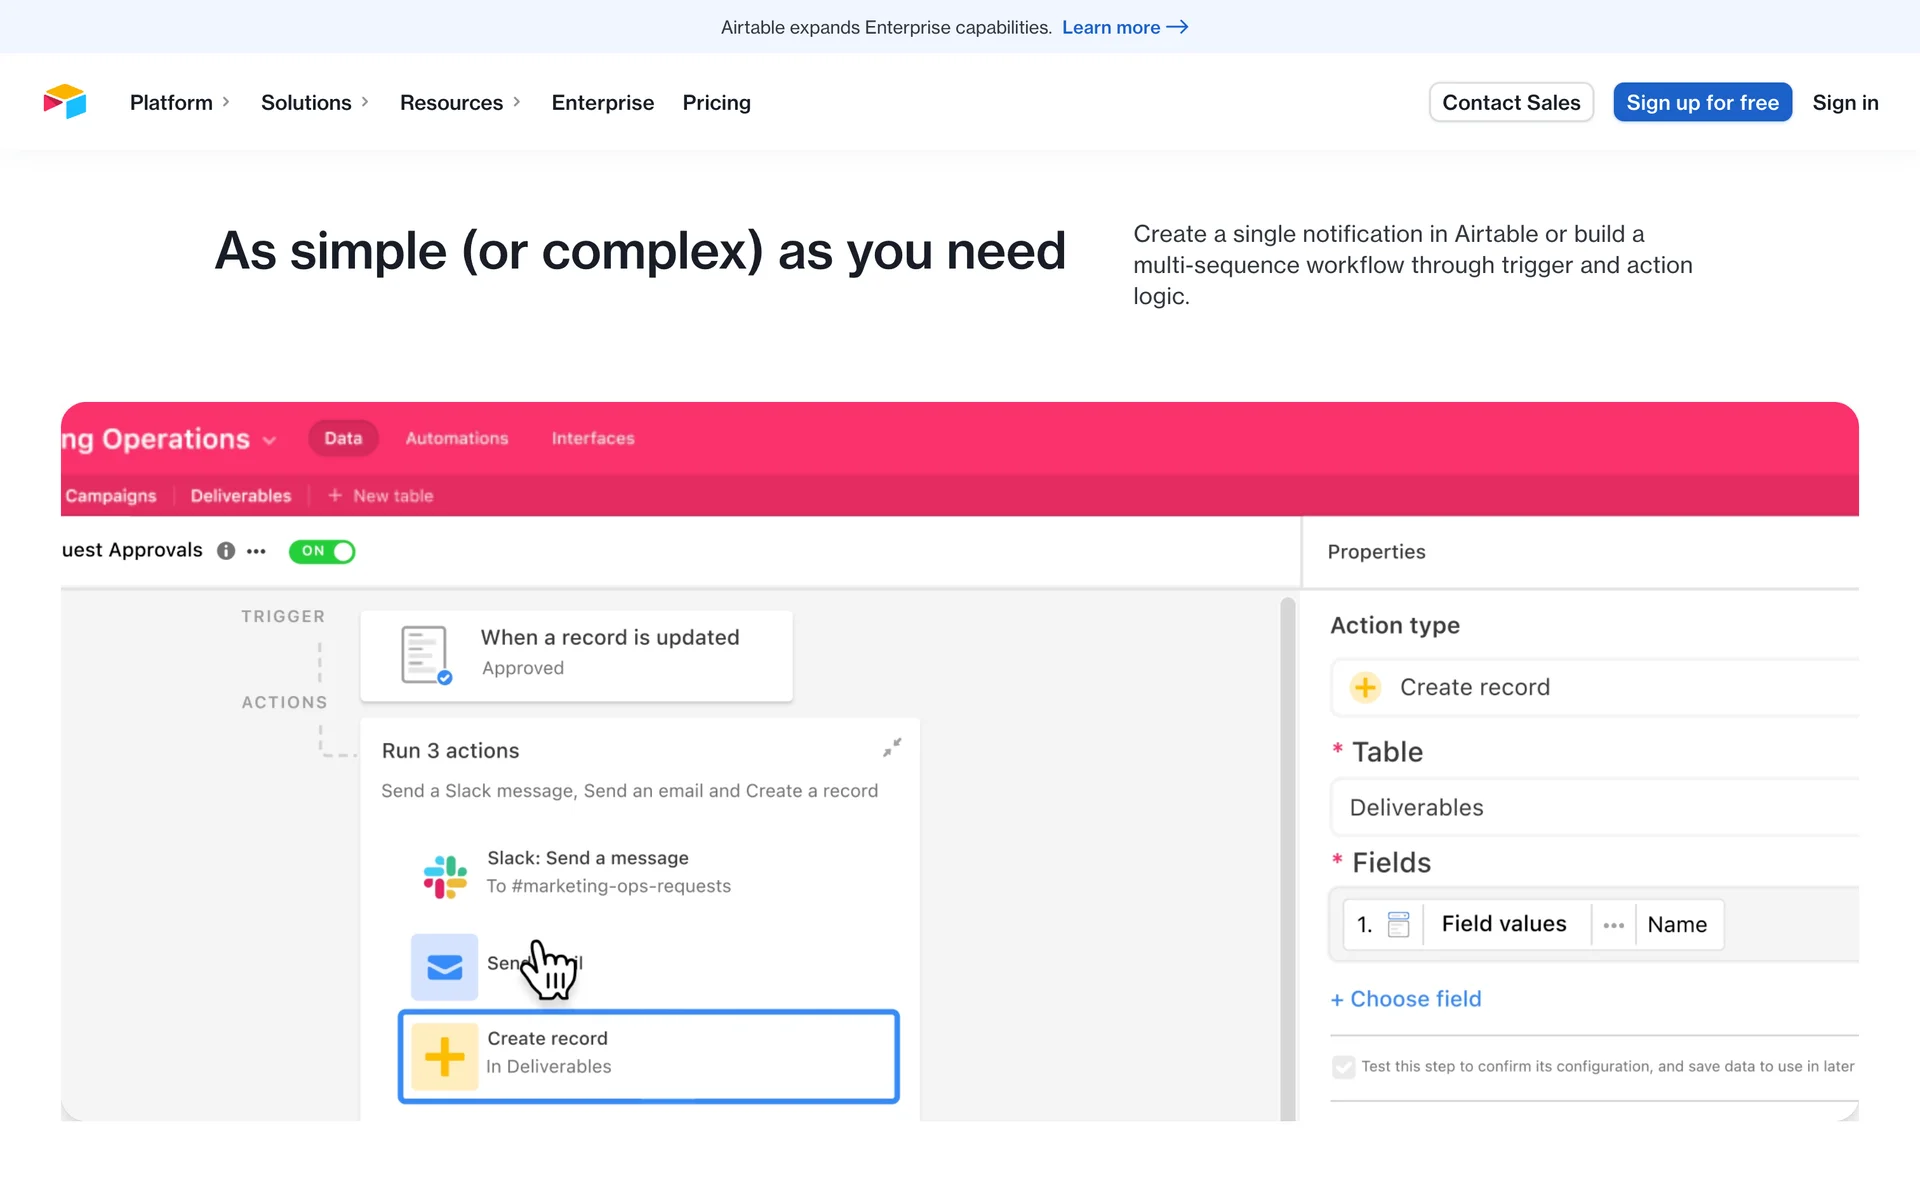The height and width of the screenshot is (1200, 1920).
Task: Open the three-dot menu next to Approvals
Action: point(256,551)
